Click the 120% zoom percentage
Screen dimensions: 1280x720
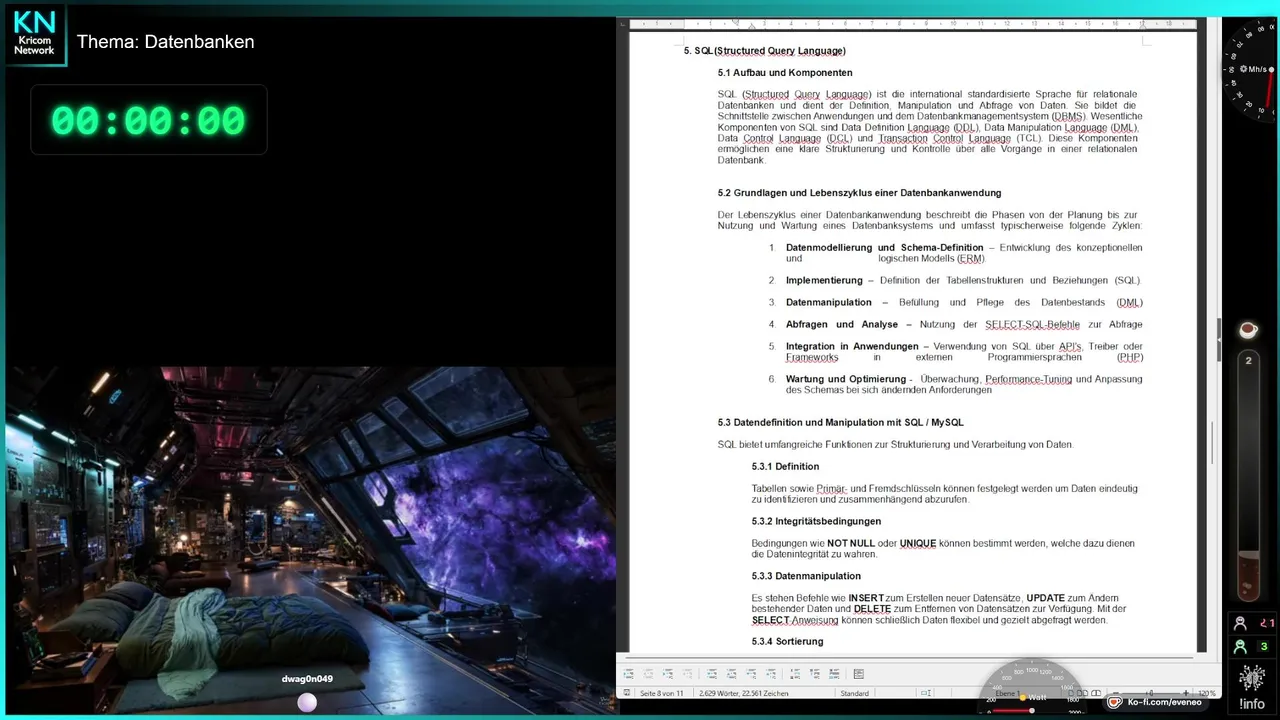1207,693
